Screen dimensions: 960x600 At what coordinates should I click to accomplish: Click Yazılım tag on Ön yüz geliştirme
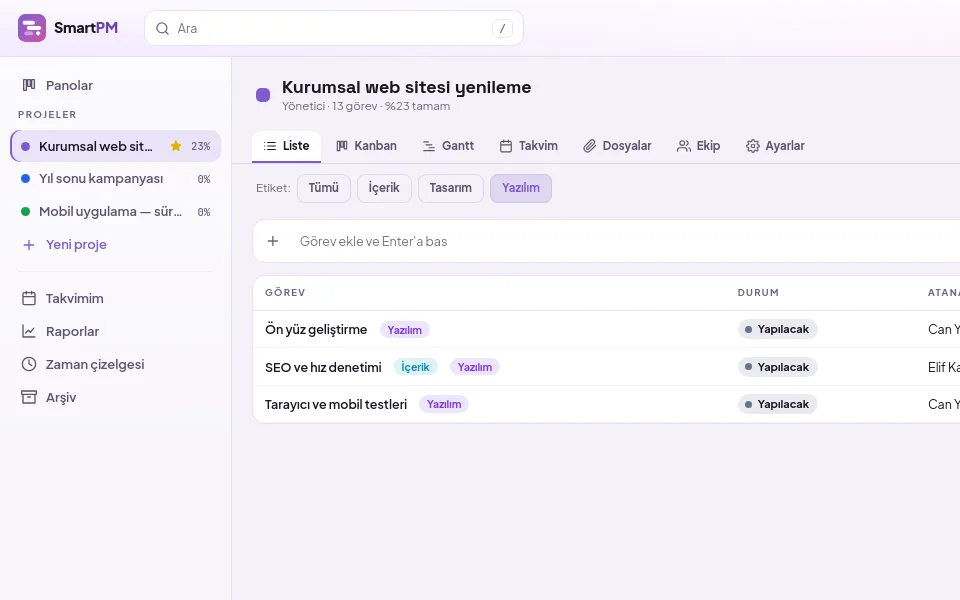click(x=405, y=330)
